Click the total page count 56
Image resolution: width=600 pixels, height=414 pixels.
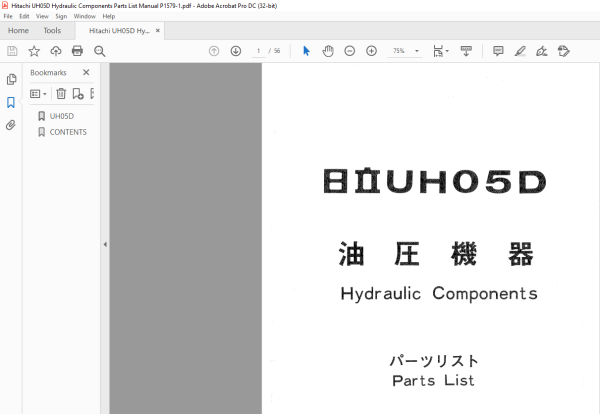click(x=277, y=51)
